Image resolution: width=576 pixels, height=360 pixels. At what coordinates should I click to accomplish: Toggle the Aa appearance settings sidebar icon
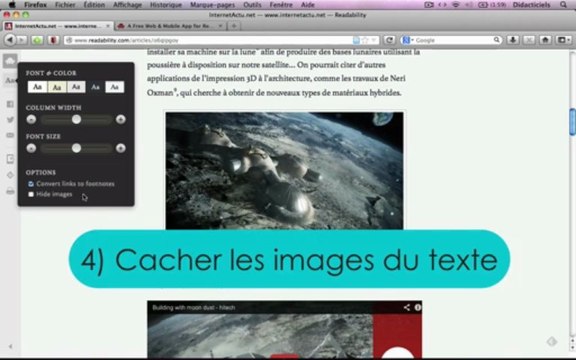click(x=10, y=80)
